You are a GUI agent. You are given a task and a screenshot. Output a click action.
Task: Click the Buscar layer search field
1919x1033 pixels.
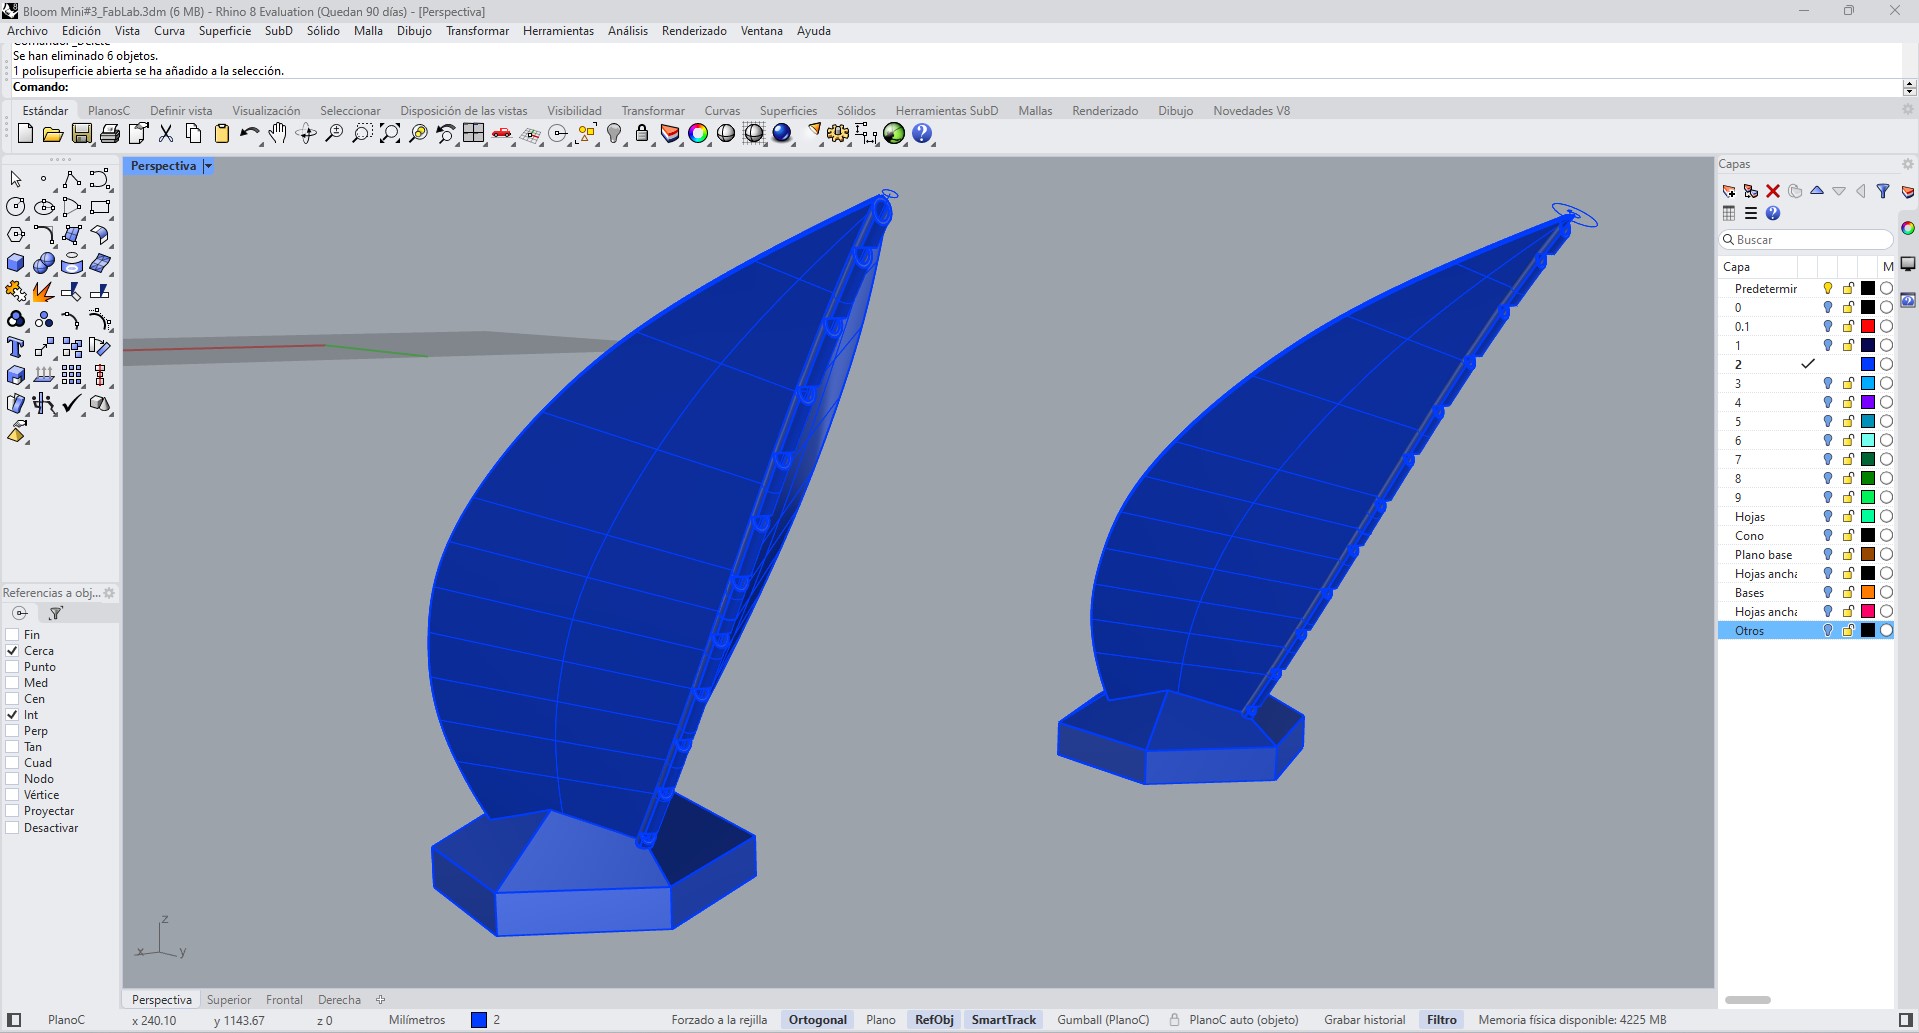coord(1806,240)
